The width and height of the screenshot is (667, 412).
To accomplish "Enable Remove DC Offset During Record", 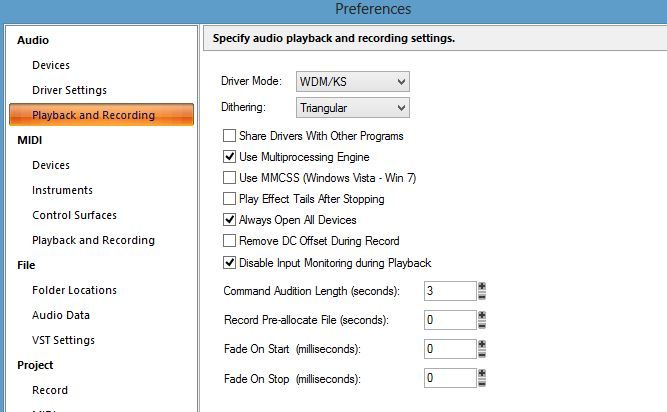I will (230, 241).
